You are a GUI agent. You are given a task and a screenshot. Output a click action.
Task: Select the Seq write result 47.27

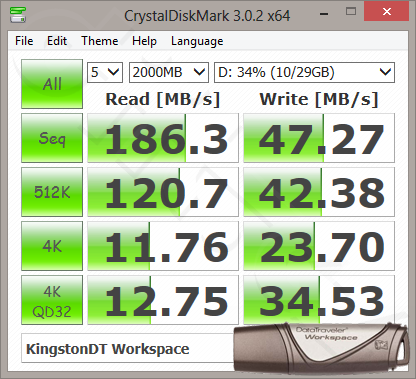click(x=319, y=138)
